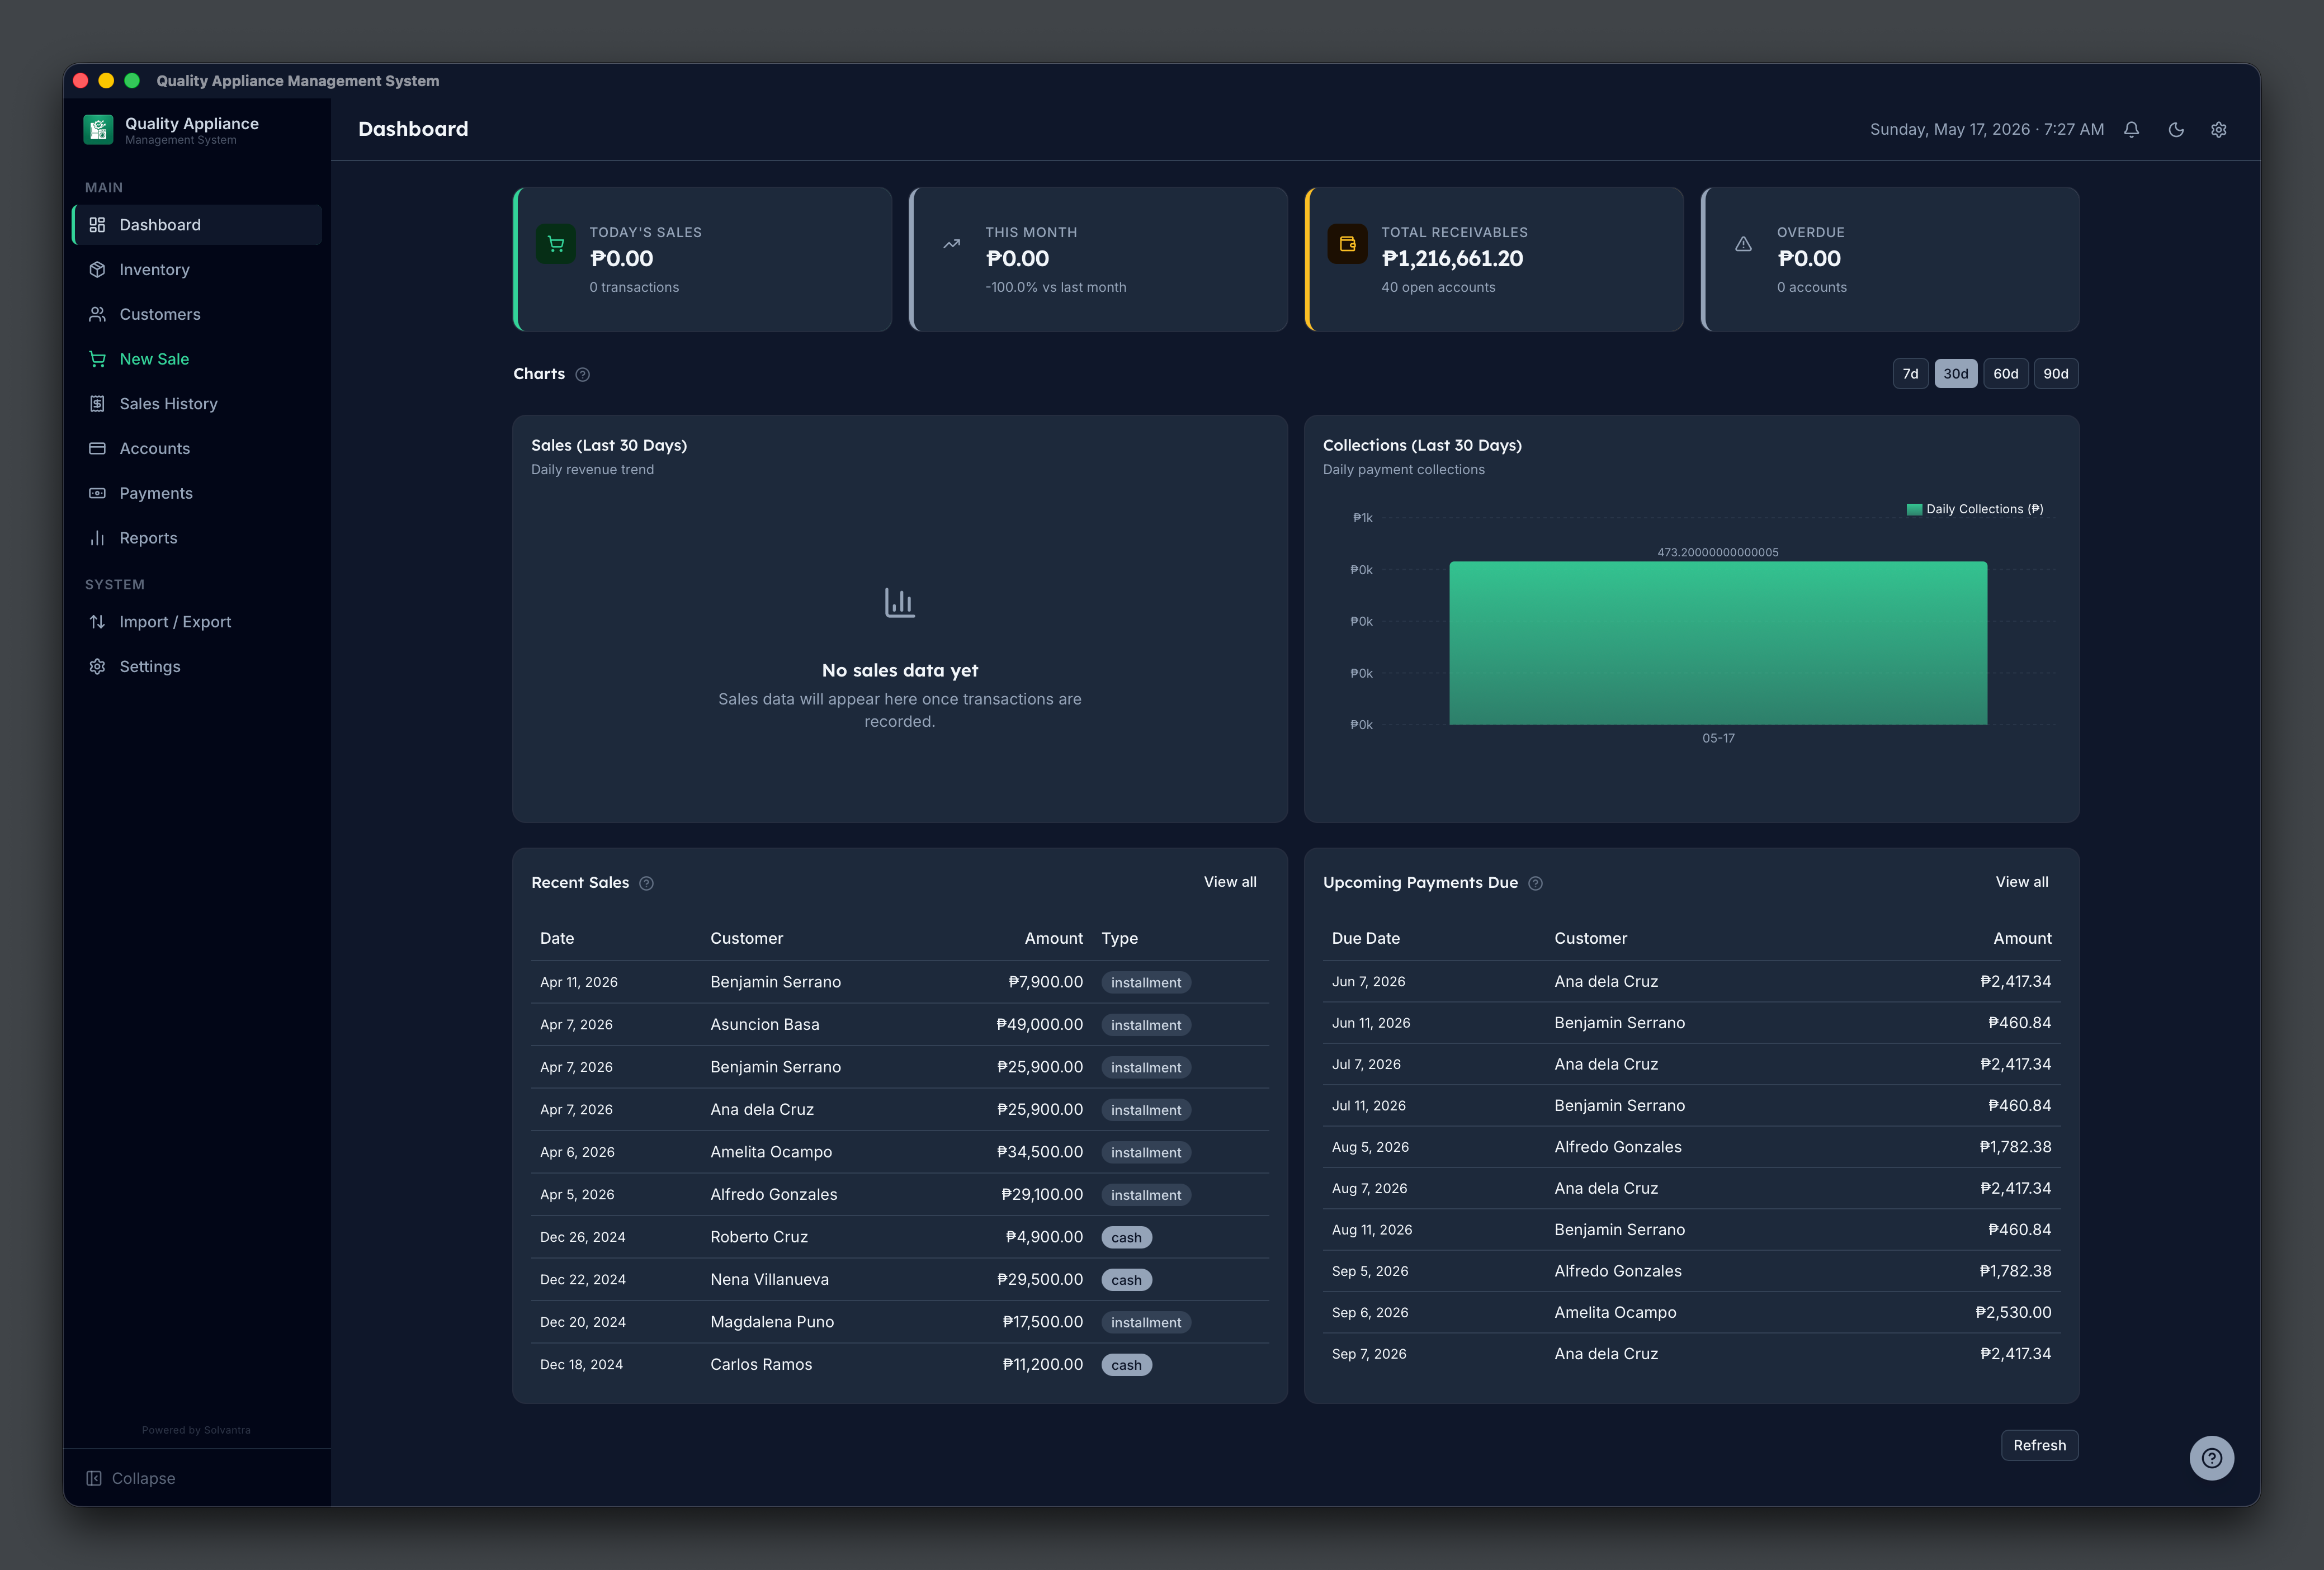
Task: Open the Inventory page
Action: tap(197, 270)
